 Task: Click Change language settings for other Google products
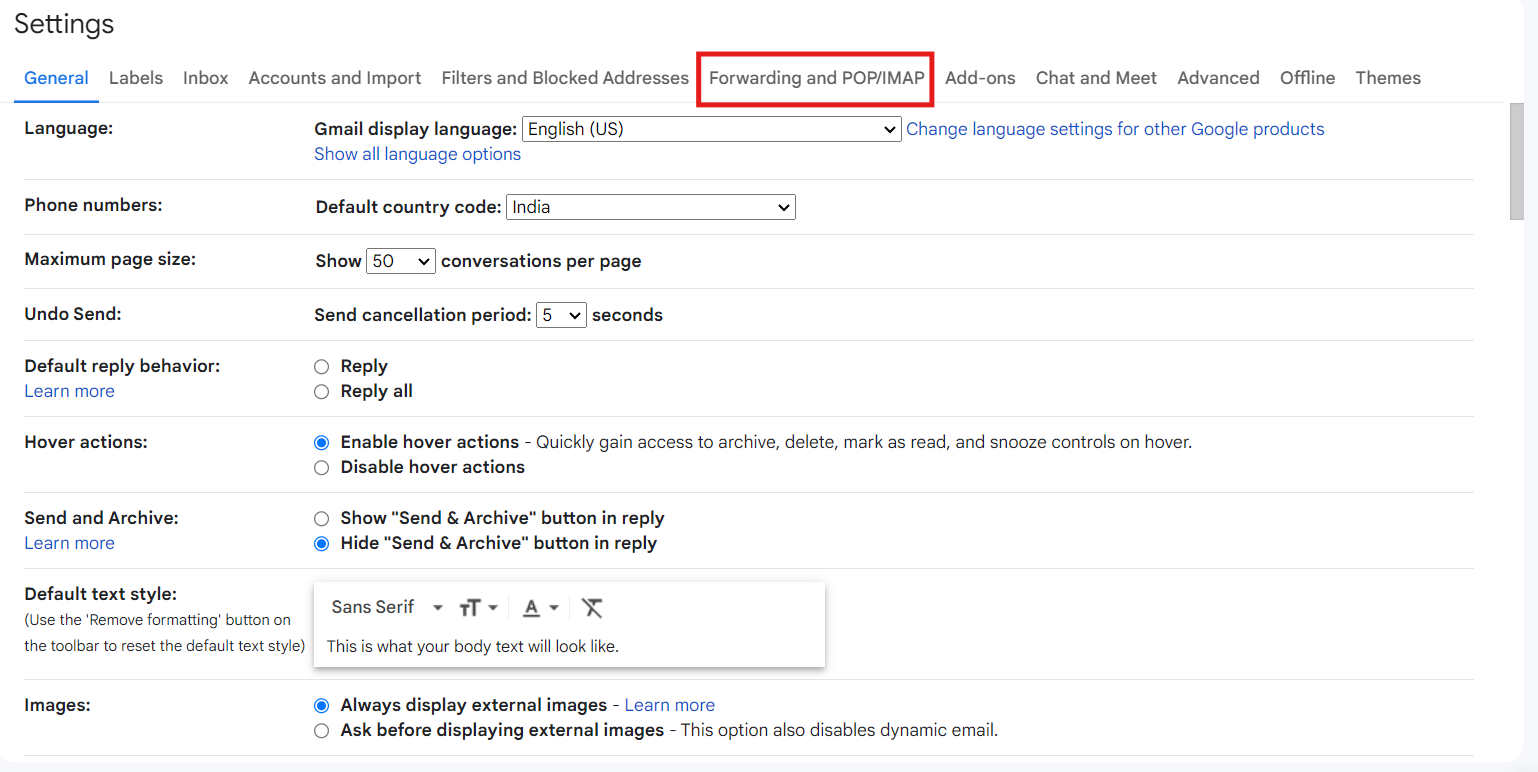point(1115,129)
